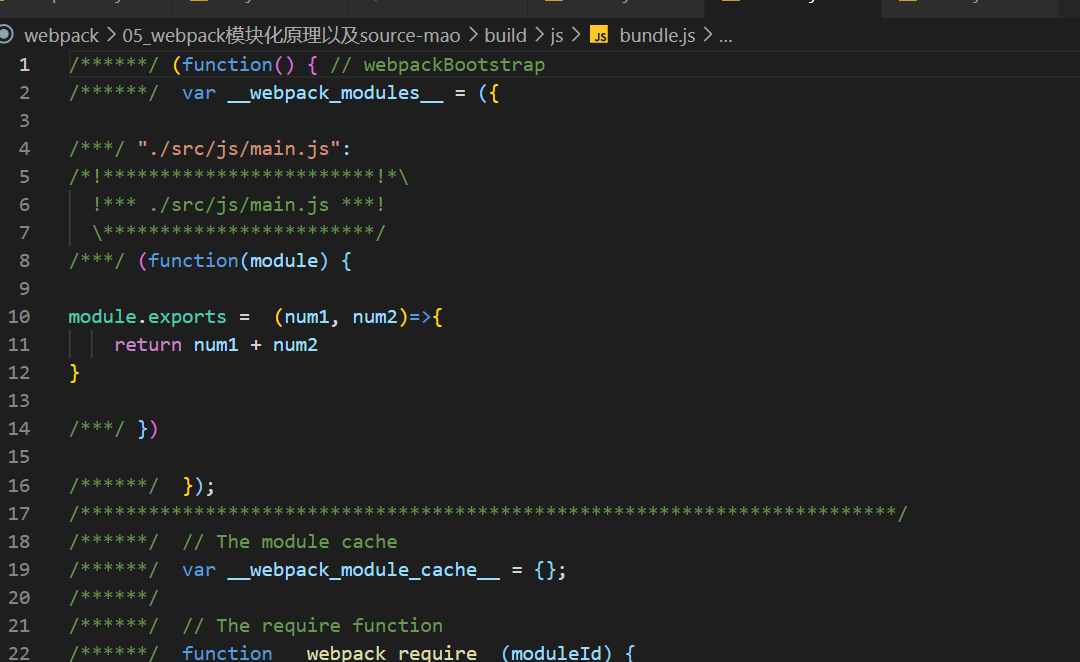The height and width of the screenshot is (662, 1080).
Task: Click the !*** ./src/js/main.js ***! comment
Action: click(239, 205)
